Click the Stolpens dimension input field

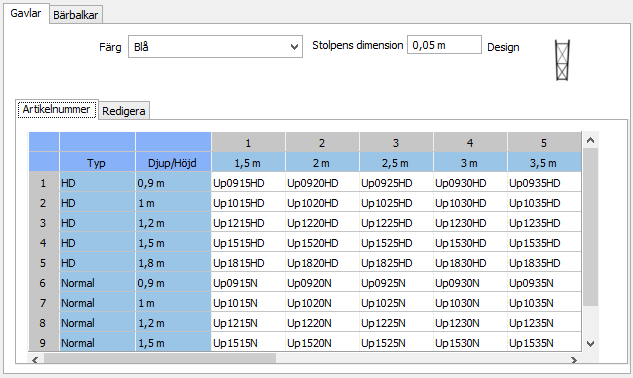point(444,45)
